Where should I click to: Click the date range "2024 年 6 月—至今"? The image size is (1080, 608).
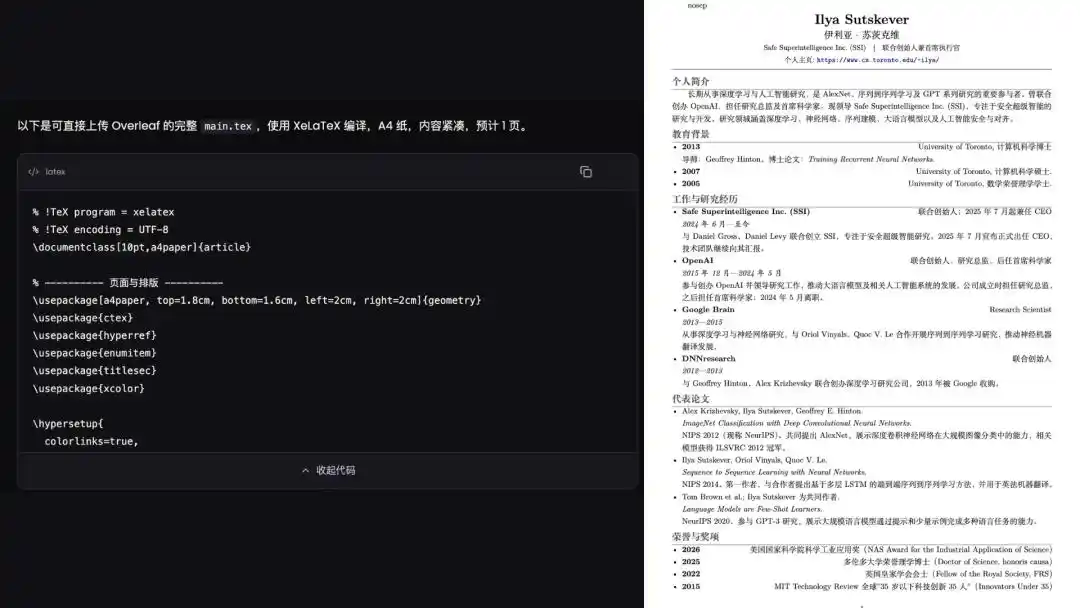click(x=716, y=224)
